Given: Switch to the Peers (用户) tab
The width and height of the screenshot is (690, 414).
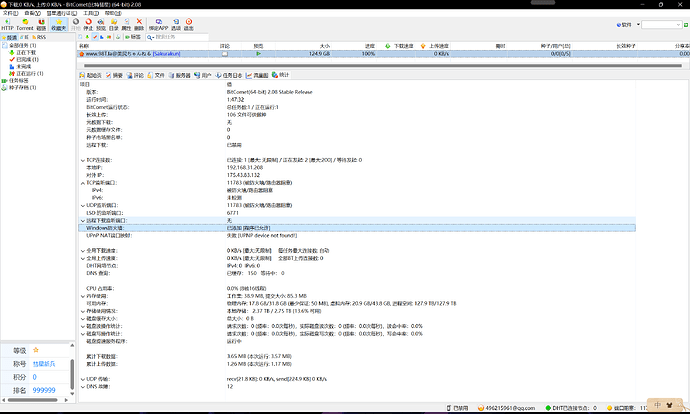Looking at the screenshot, I should pos(203,75).
